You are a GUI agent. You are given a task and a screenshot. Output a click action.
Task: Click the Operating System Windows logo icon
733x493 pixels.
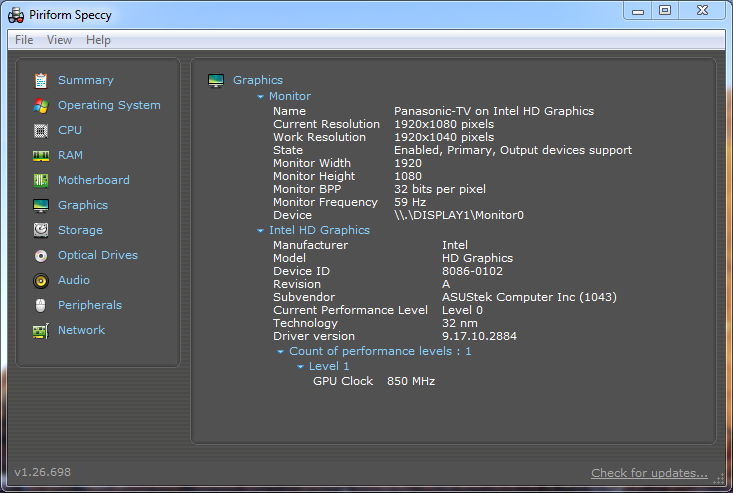click(41, 105)
